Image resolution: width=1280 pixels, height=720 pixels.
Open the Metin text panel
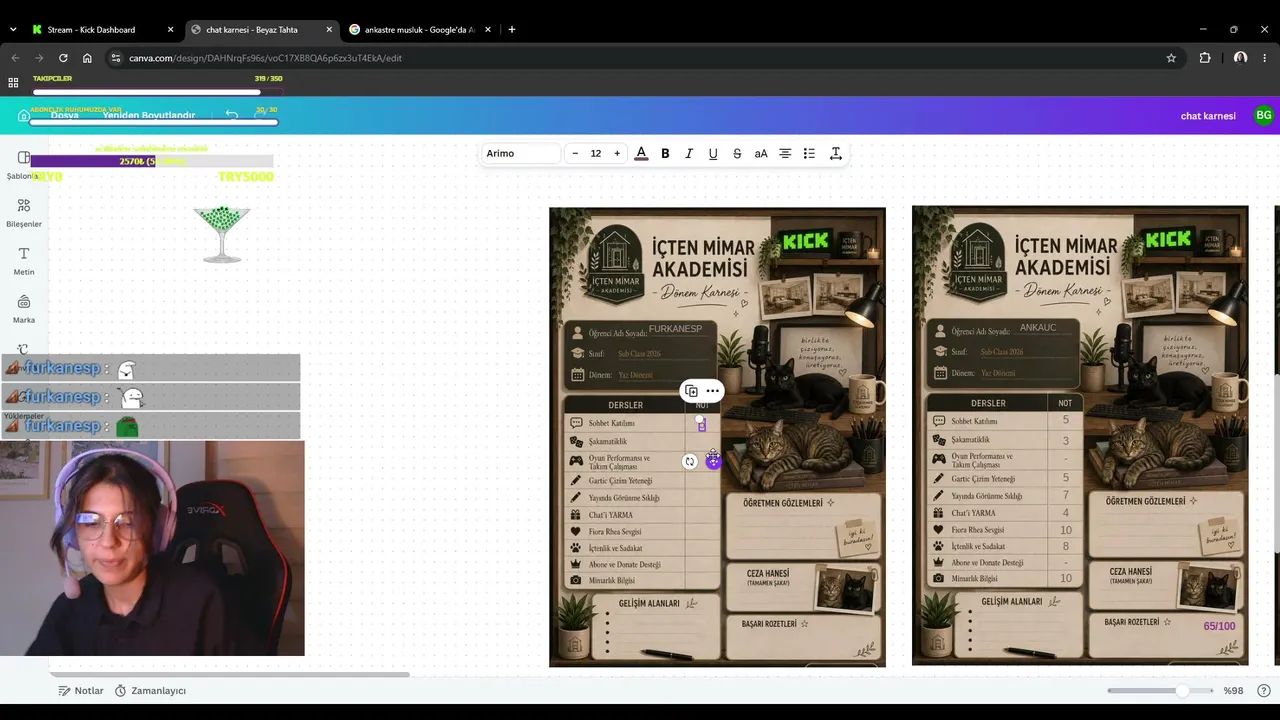pos(24,261)
